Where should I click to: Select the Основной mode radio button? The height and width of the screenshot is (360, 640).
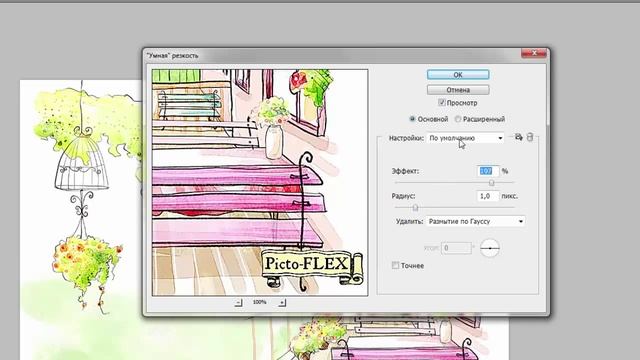pos(412,119)
